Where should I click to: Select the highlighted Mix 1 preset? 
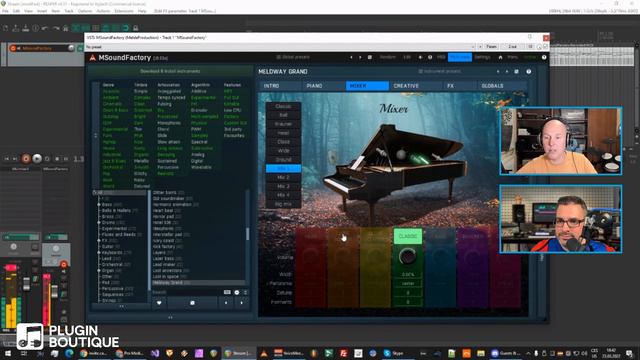(283, 169)
